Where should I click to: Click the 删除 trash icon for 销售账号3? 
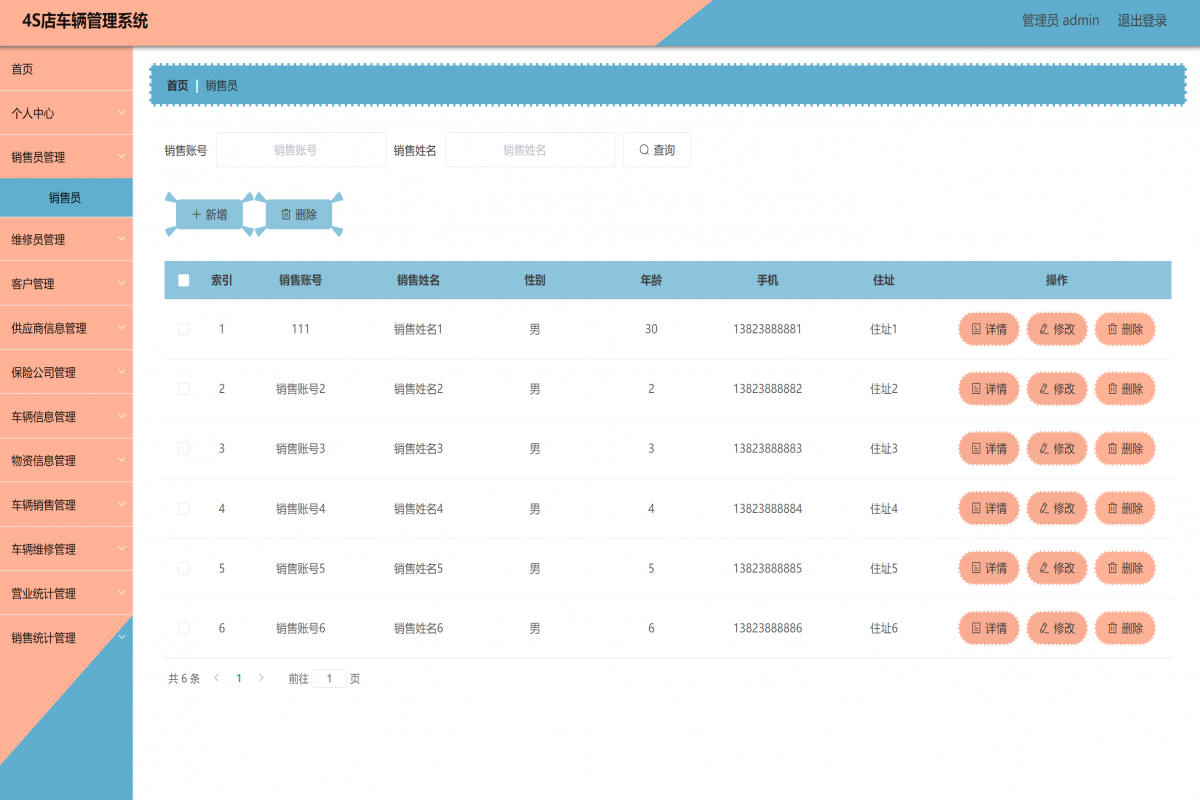(1112, 449)
